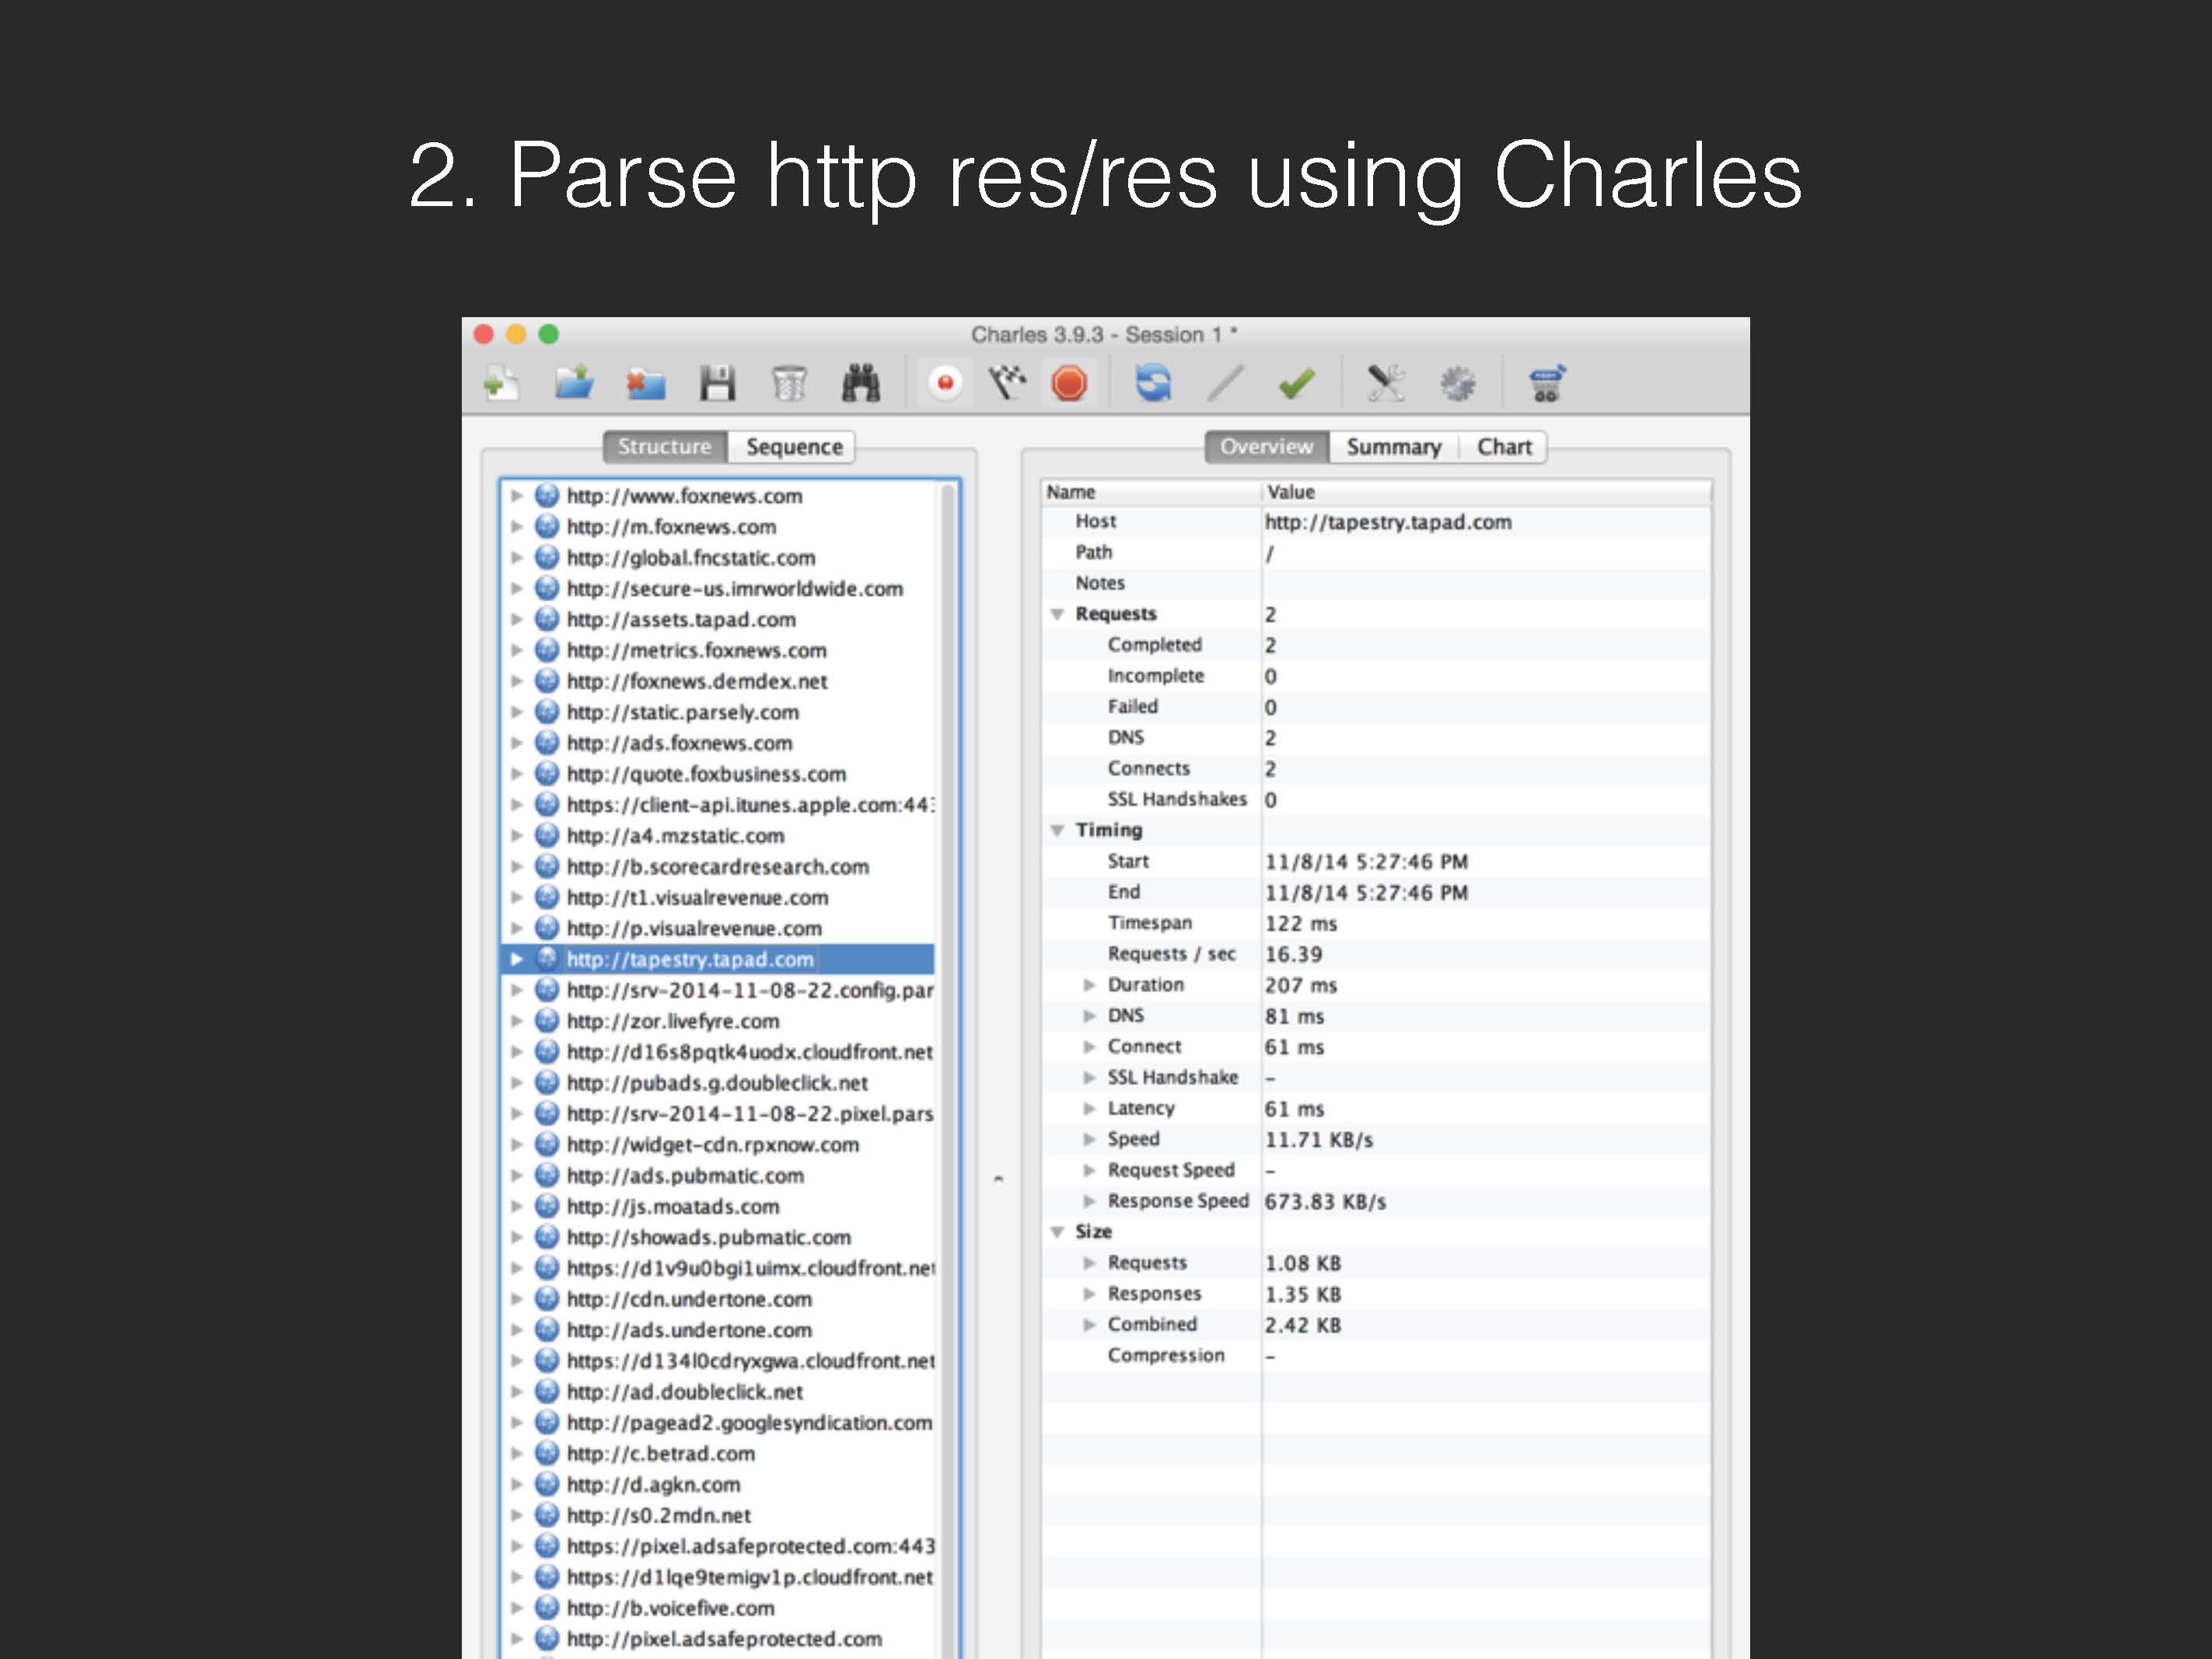Click the New Session toolbar icon
2212x1659 pixels.
[501, 383]
